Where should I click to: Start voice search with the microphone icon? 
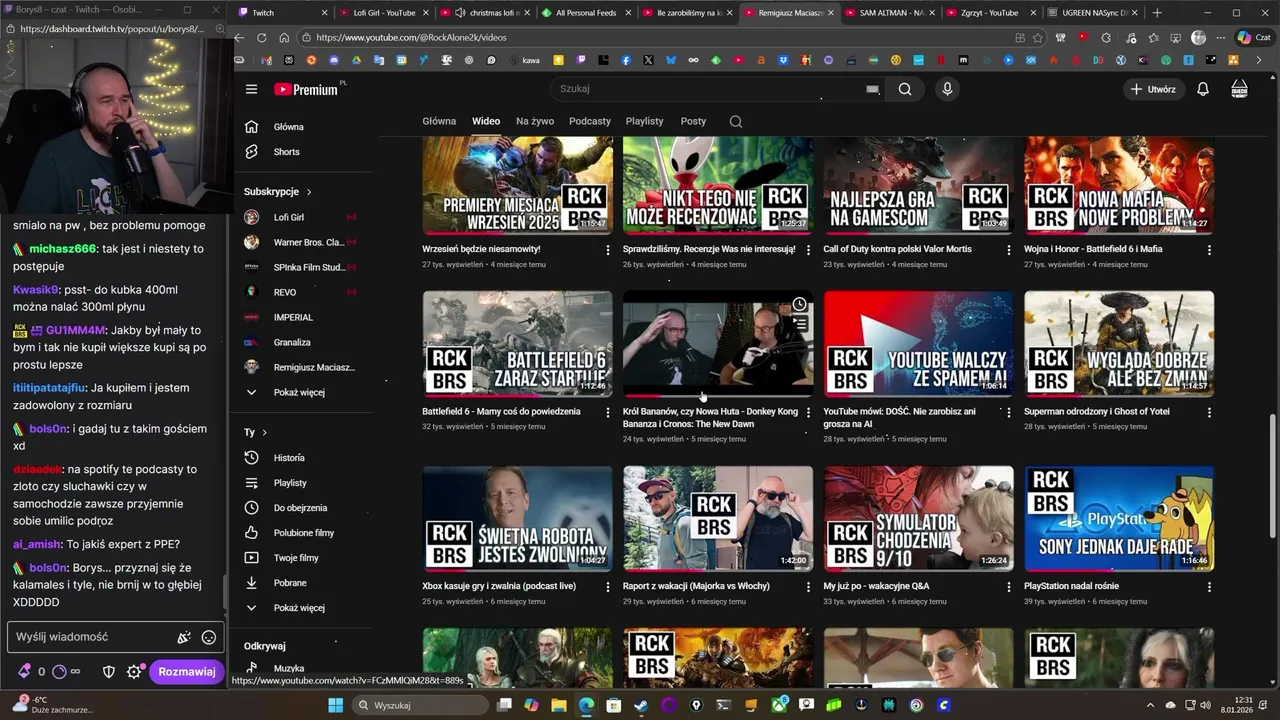[947, 89]
